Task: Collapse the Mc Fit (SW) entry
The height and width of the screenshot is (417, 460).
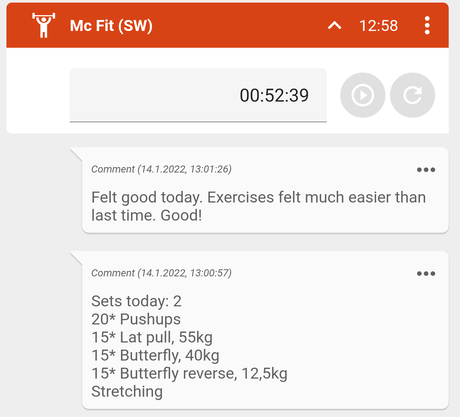Action: tap(334, 26)
